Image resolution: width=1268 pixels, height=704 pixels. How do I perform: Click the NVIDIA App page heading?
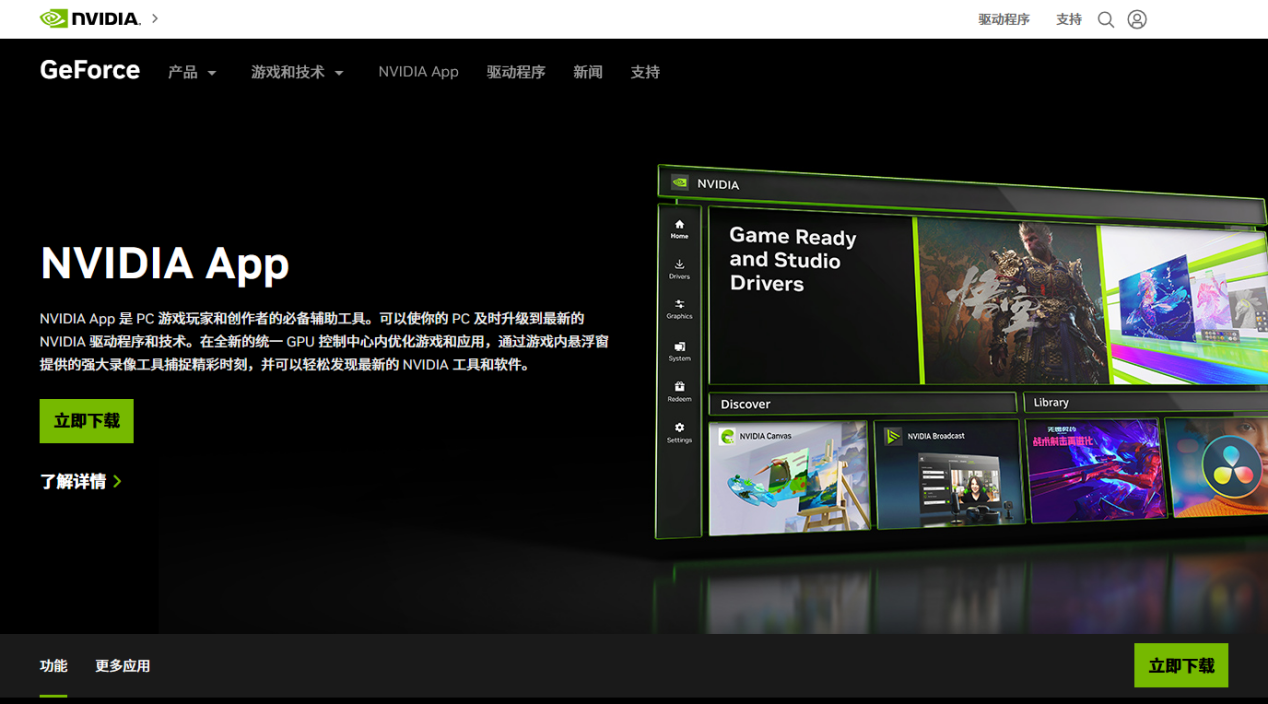click(165, 263)
